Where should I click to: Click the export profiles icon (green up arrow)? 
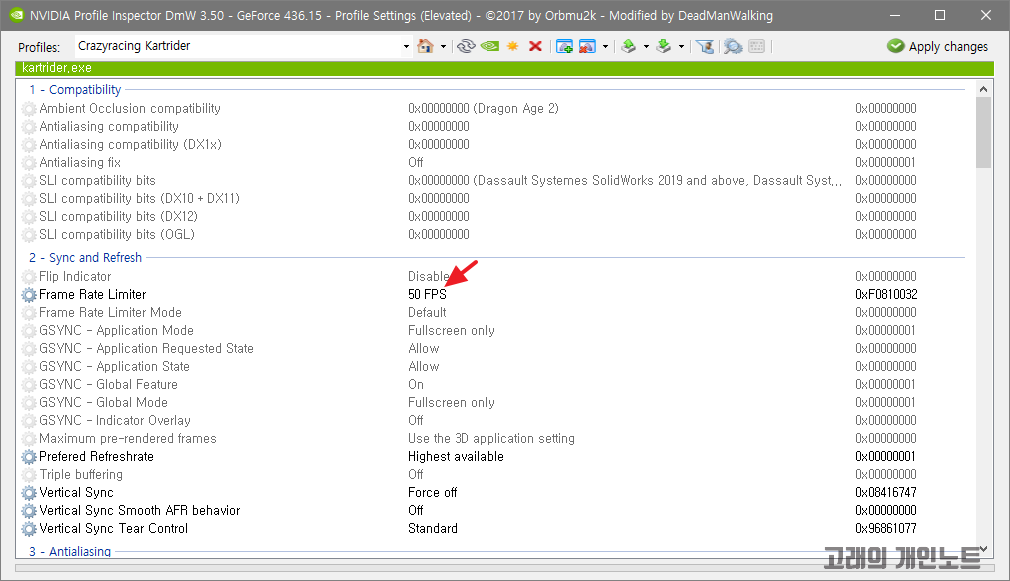click(629, 46)
